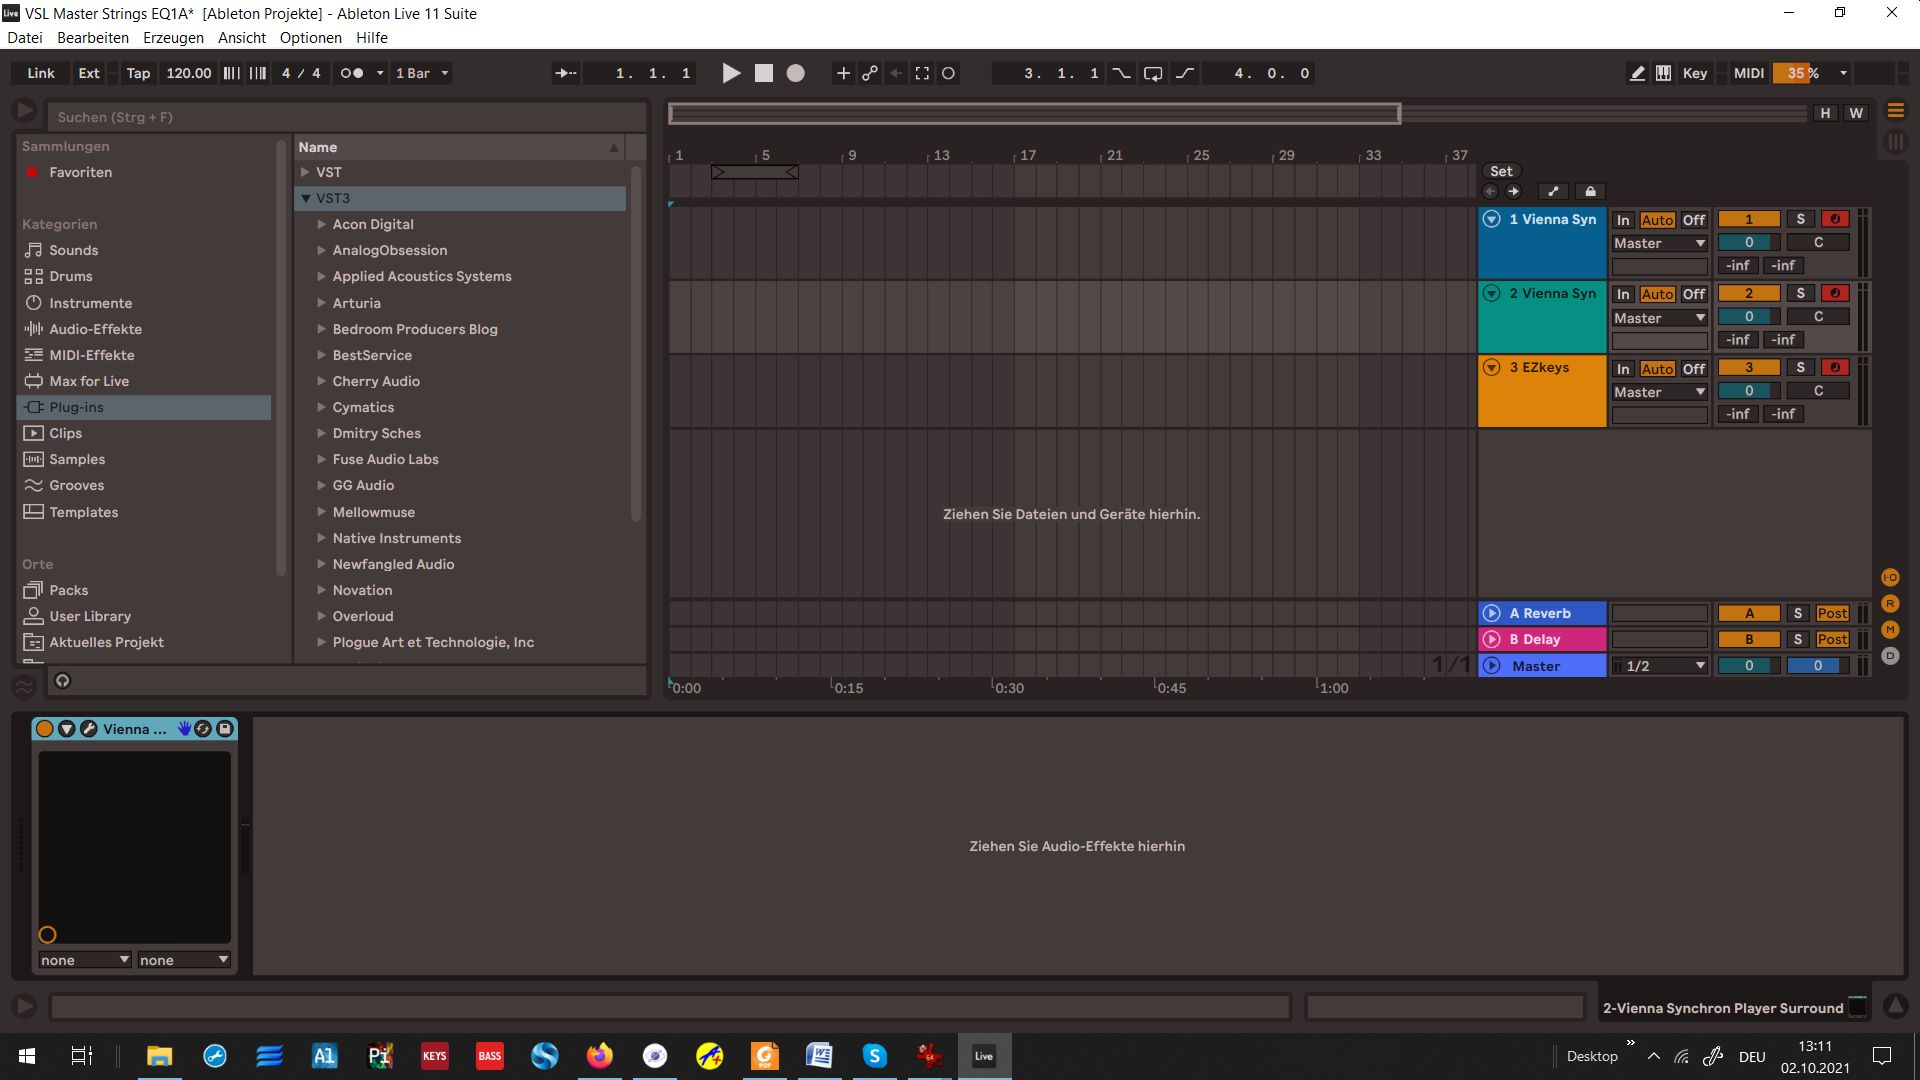This screenshot has height=1080, width=1920.
Task: Toggle the metronome button
Action: [352, 73]
